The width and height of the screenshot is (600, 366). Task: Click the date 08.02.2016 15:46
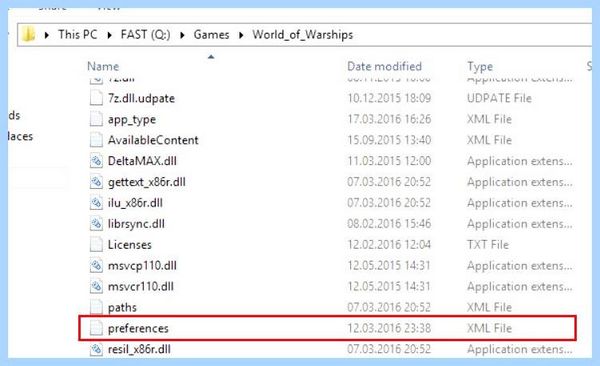[x=389, y=224]
